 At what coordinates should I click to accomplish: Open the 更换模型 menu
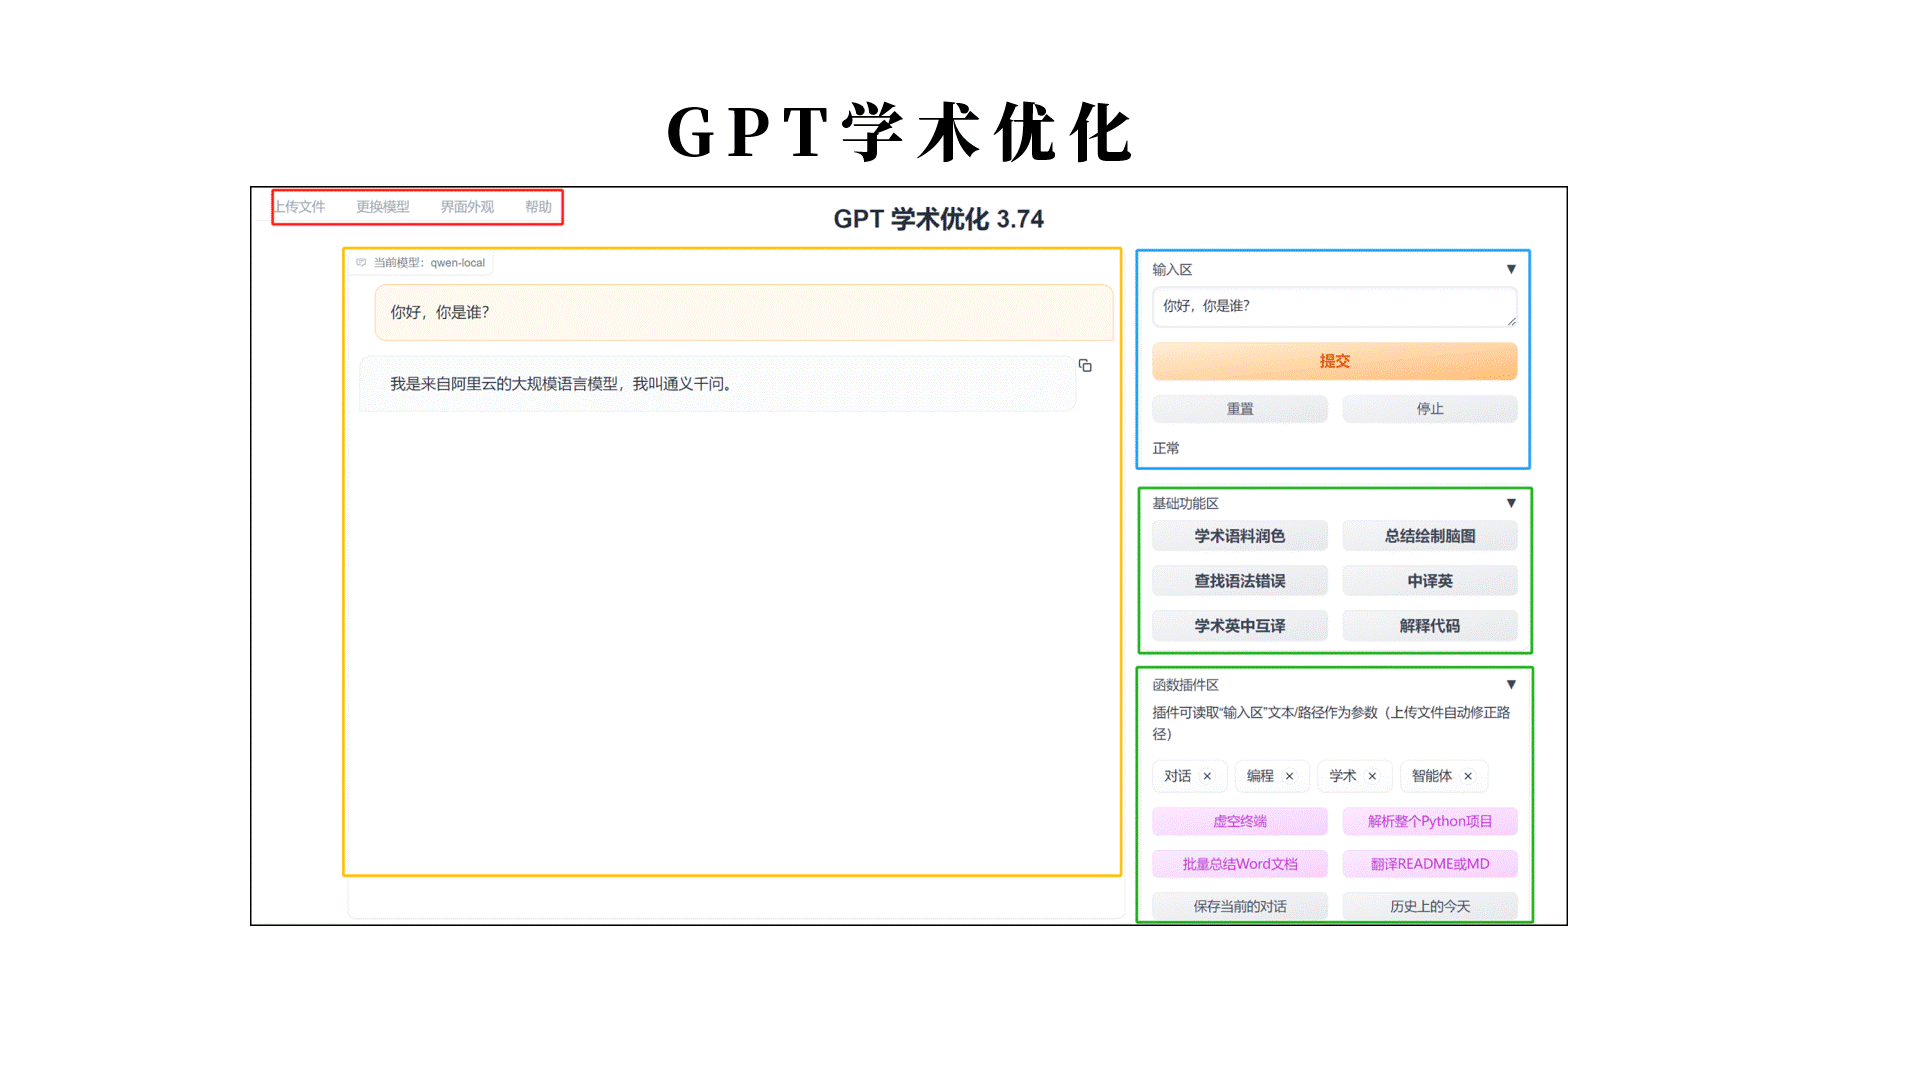[x=382, y=207]
